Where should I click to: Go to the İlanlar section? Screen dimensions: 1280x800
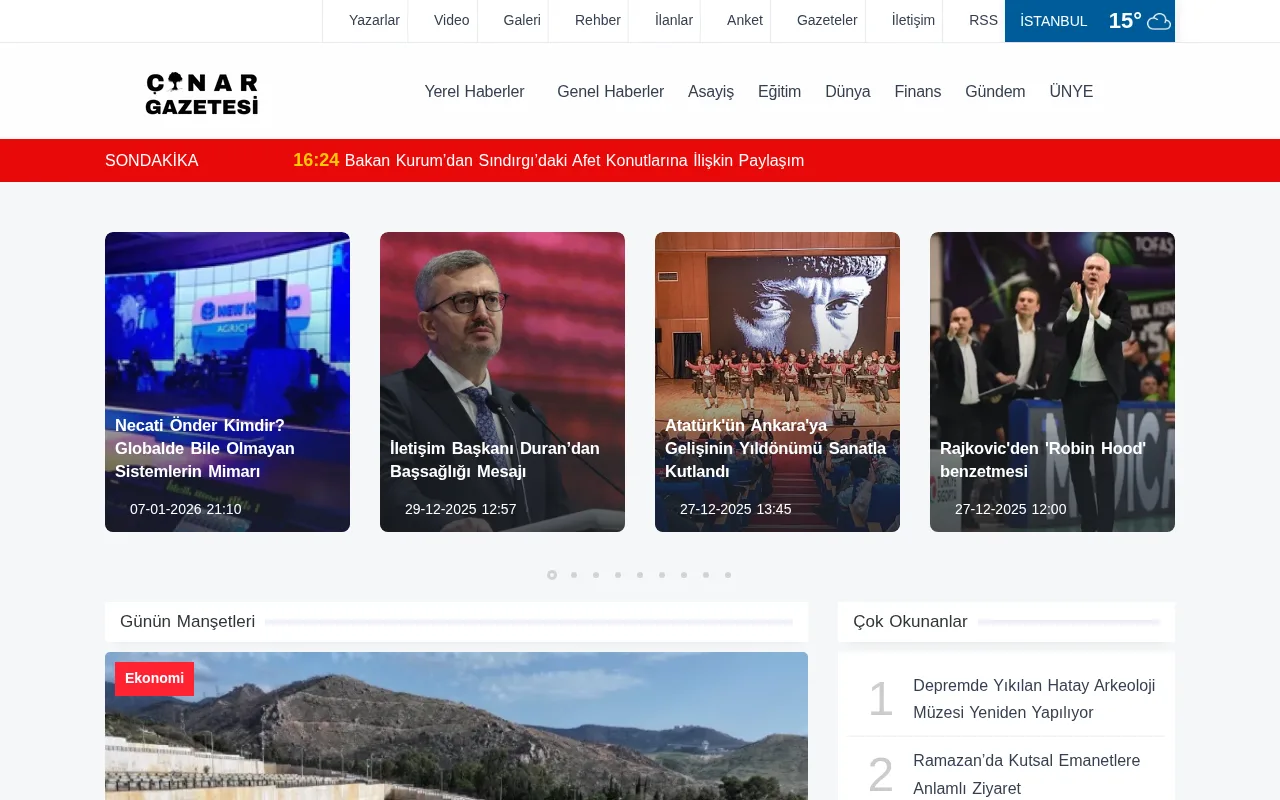pyautogui.click(x=675, y=20)
